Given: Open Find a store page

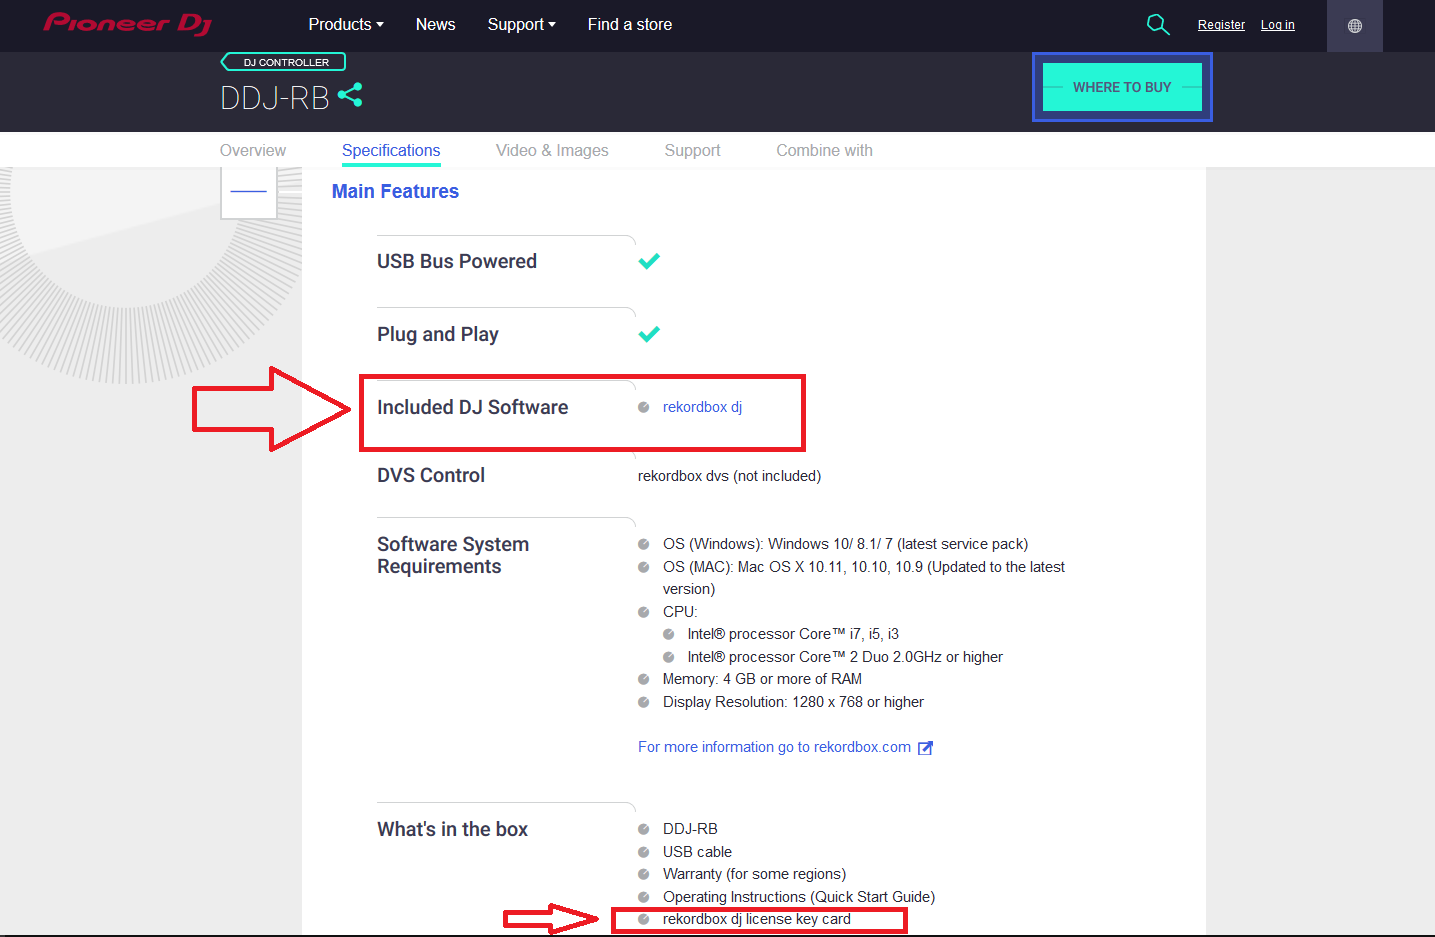Looking at the screenshot, I should click(x=630, y=24).
